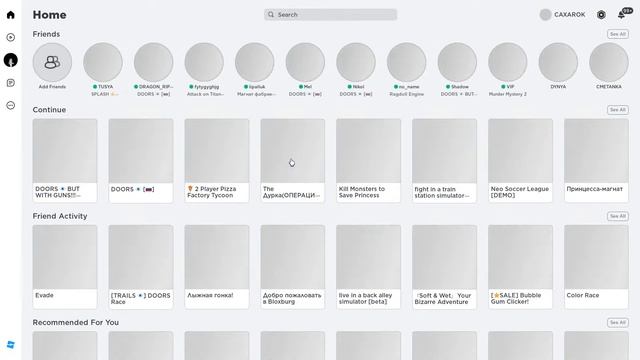Click See All for Friend Activity
This screenshot has width=640, height=360.
(618, 216)
